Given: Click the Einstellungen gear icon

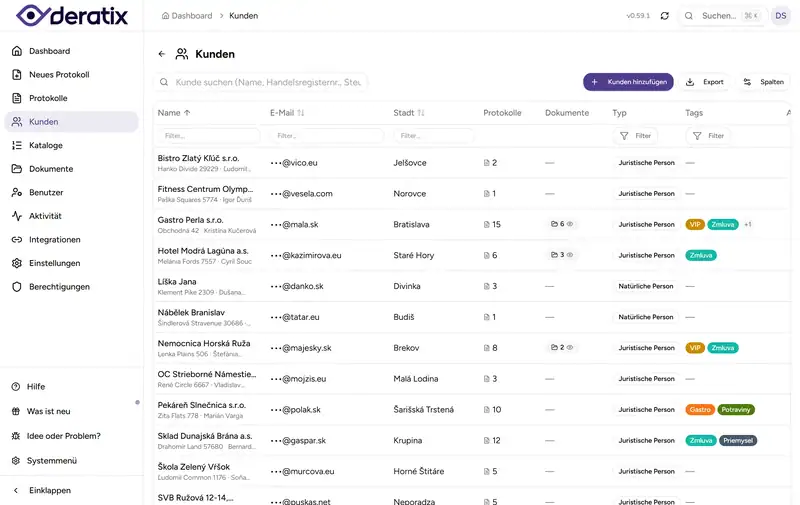Looking at the screenshot, I should tap(17, 263).
